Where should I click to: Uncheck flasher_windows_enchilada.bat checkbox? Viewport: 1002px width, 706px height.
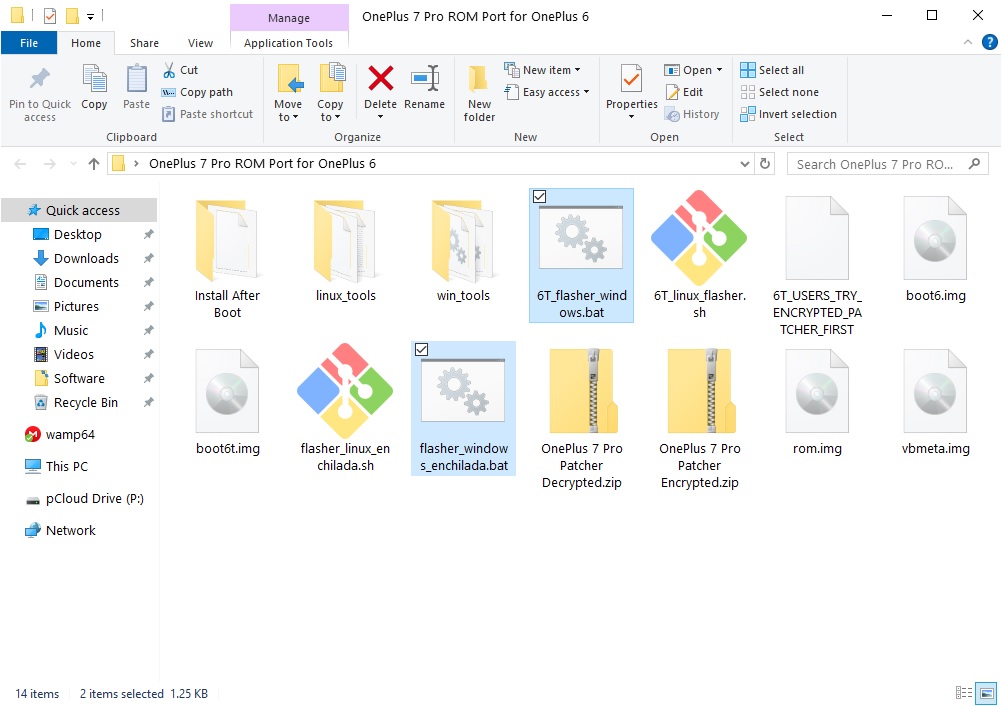click(422, 349)
